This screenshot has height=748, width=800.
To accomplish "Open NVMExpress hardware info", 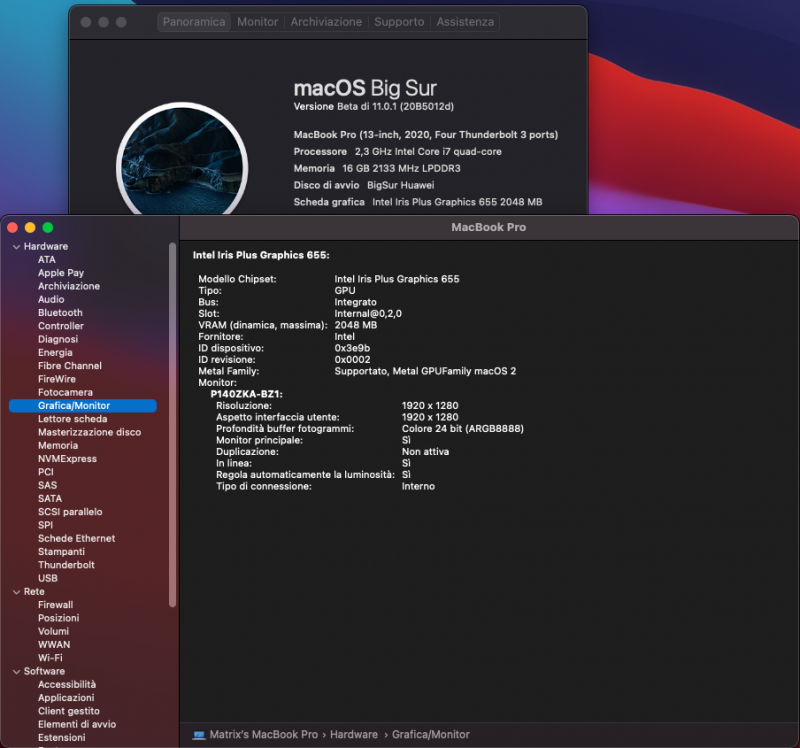I will click(x=67, y=459).
